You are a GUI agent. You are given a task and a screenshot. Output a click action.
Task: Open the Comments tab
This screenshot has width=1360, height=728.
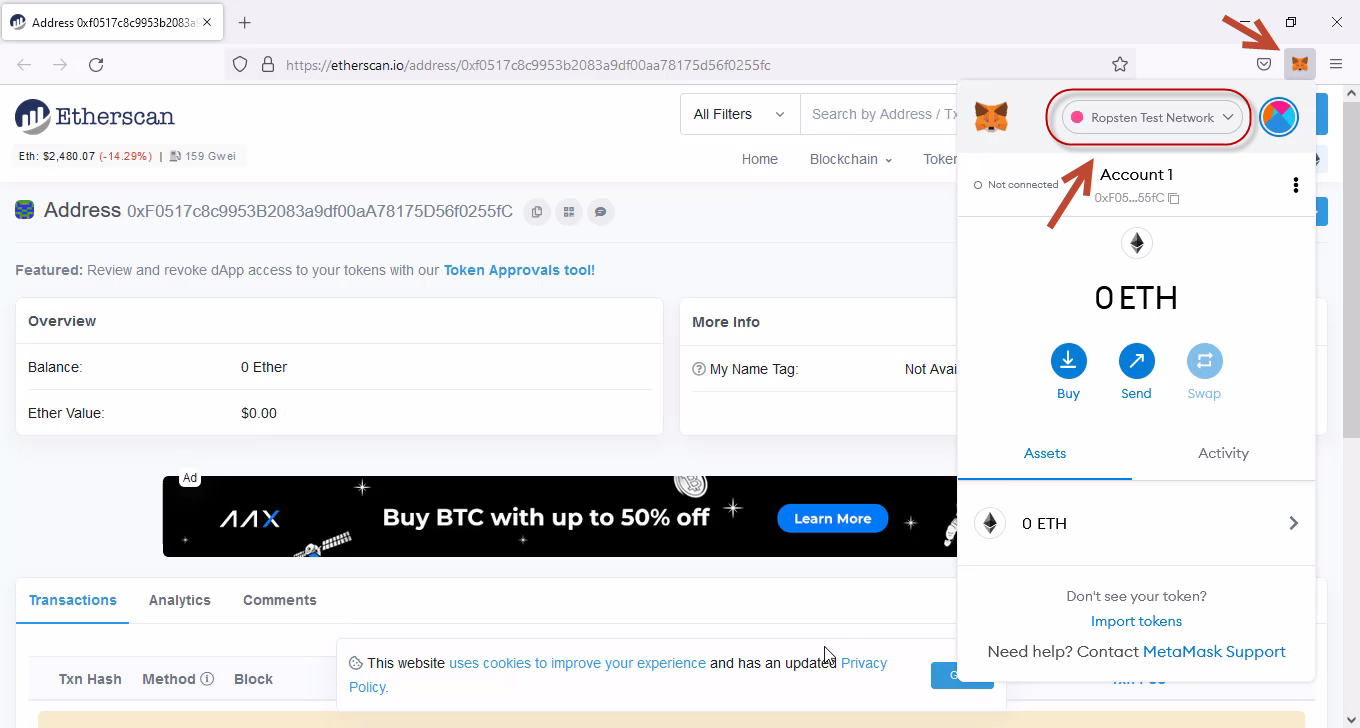[x=279, y=600]
